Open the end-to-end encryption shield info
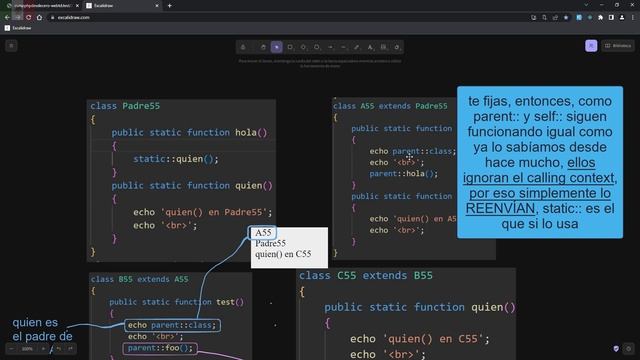 pos(616,349)
